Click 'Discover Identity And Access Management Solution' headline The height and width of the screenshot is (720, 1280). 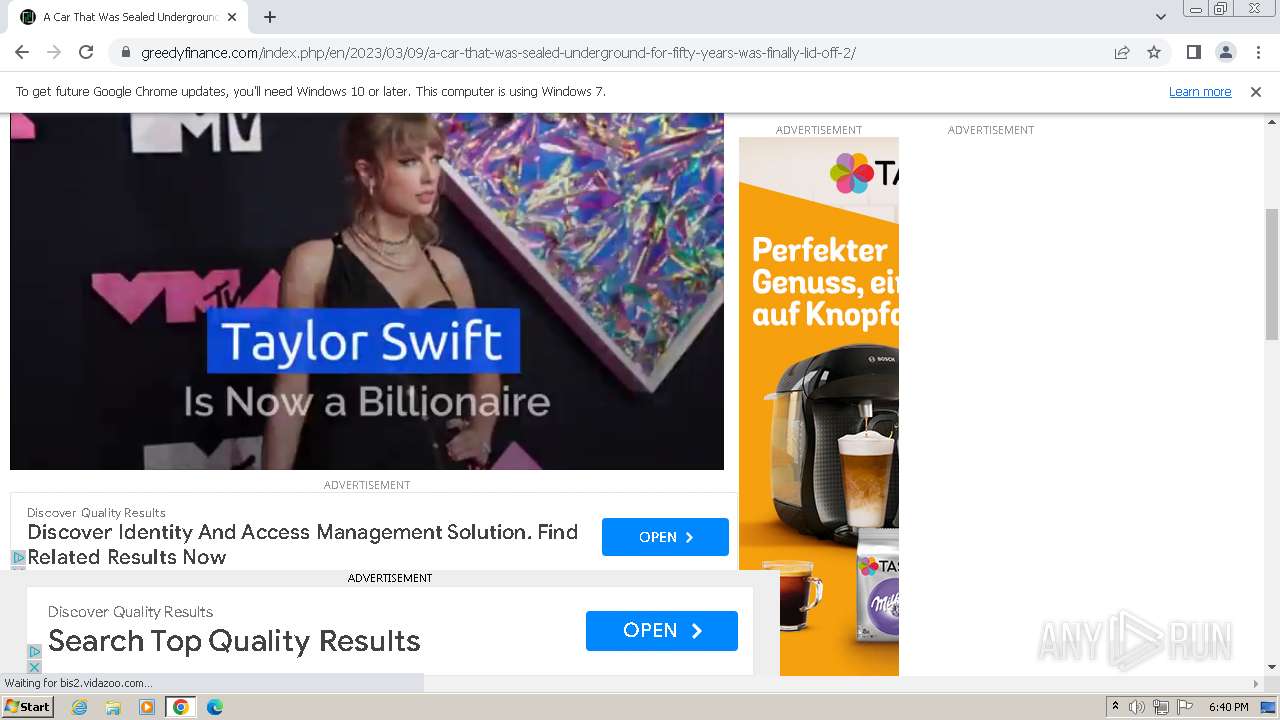click(303, 544)
